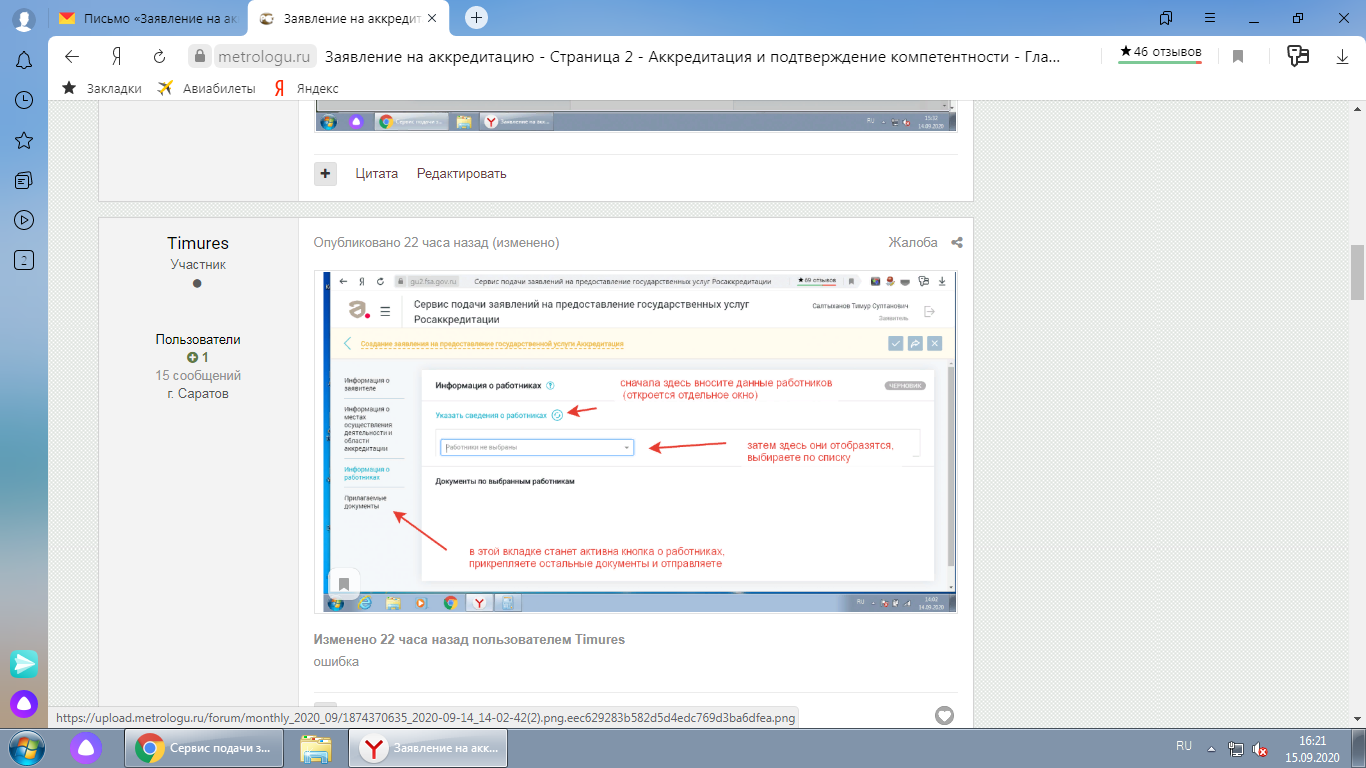
Task: Click the plus multi-quote button beside Цитата
Action: [325, 173]
